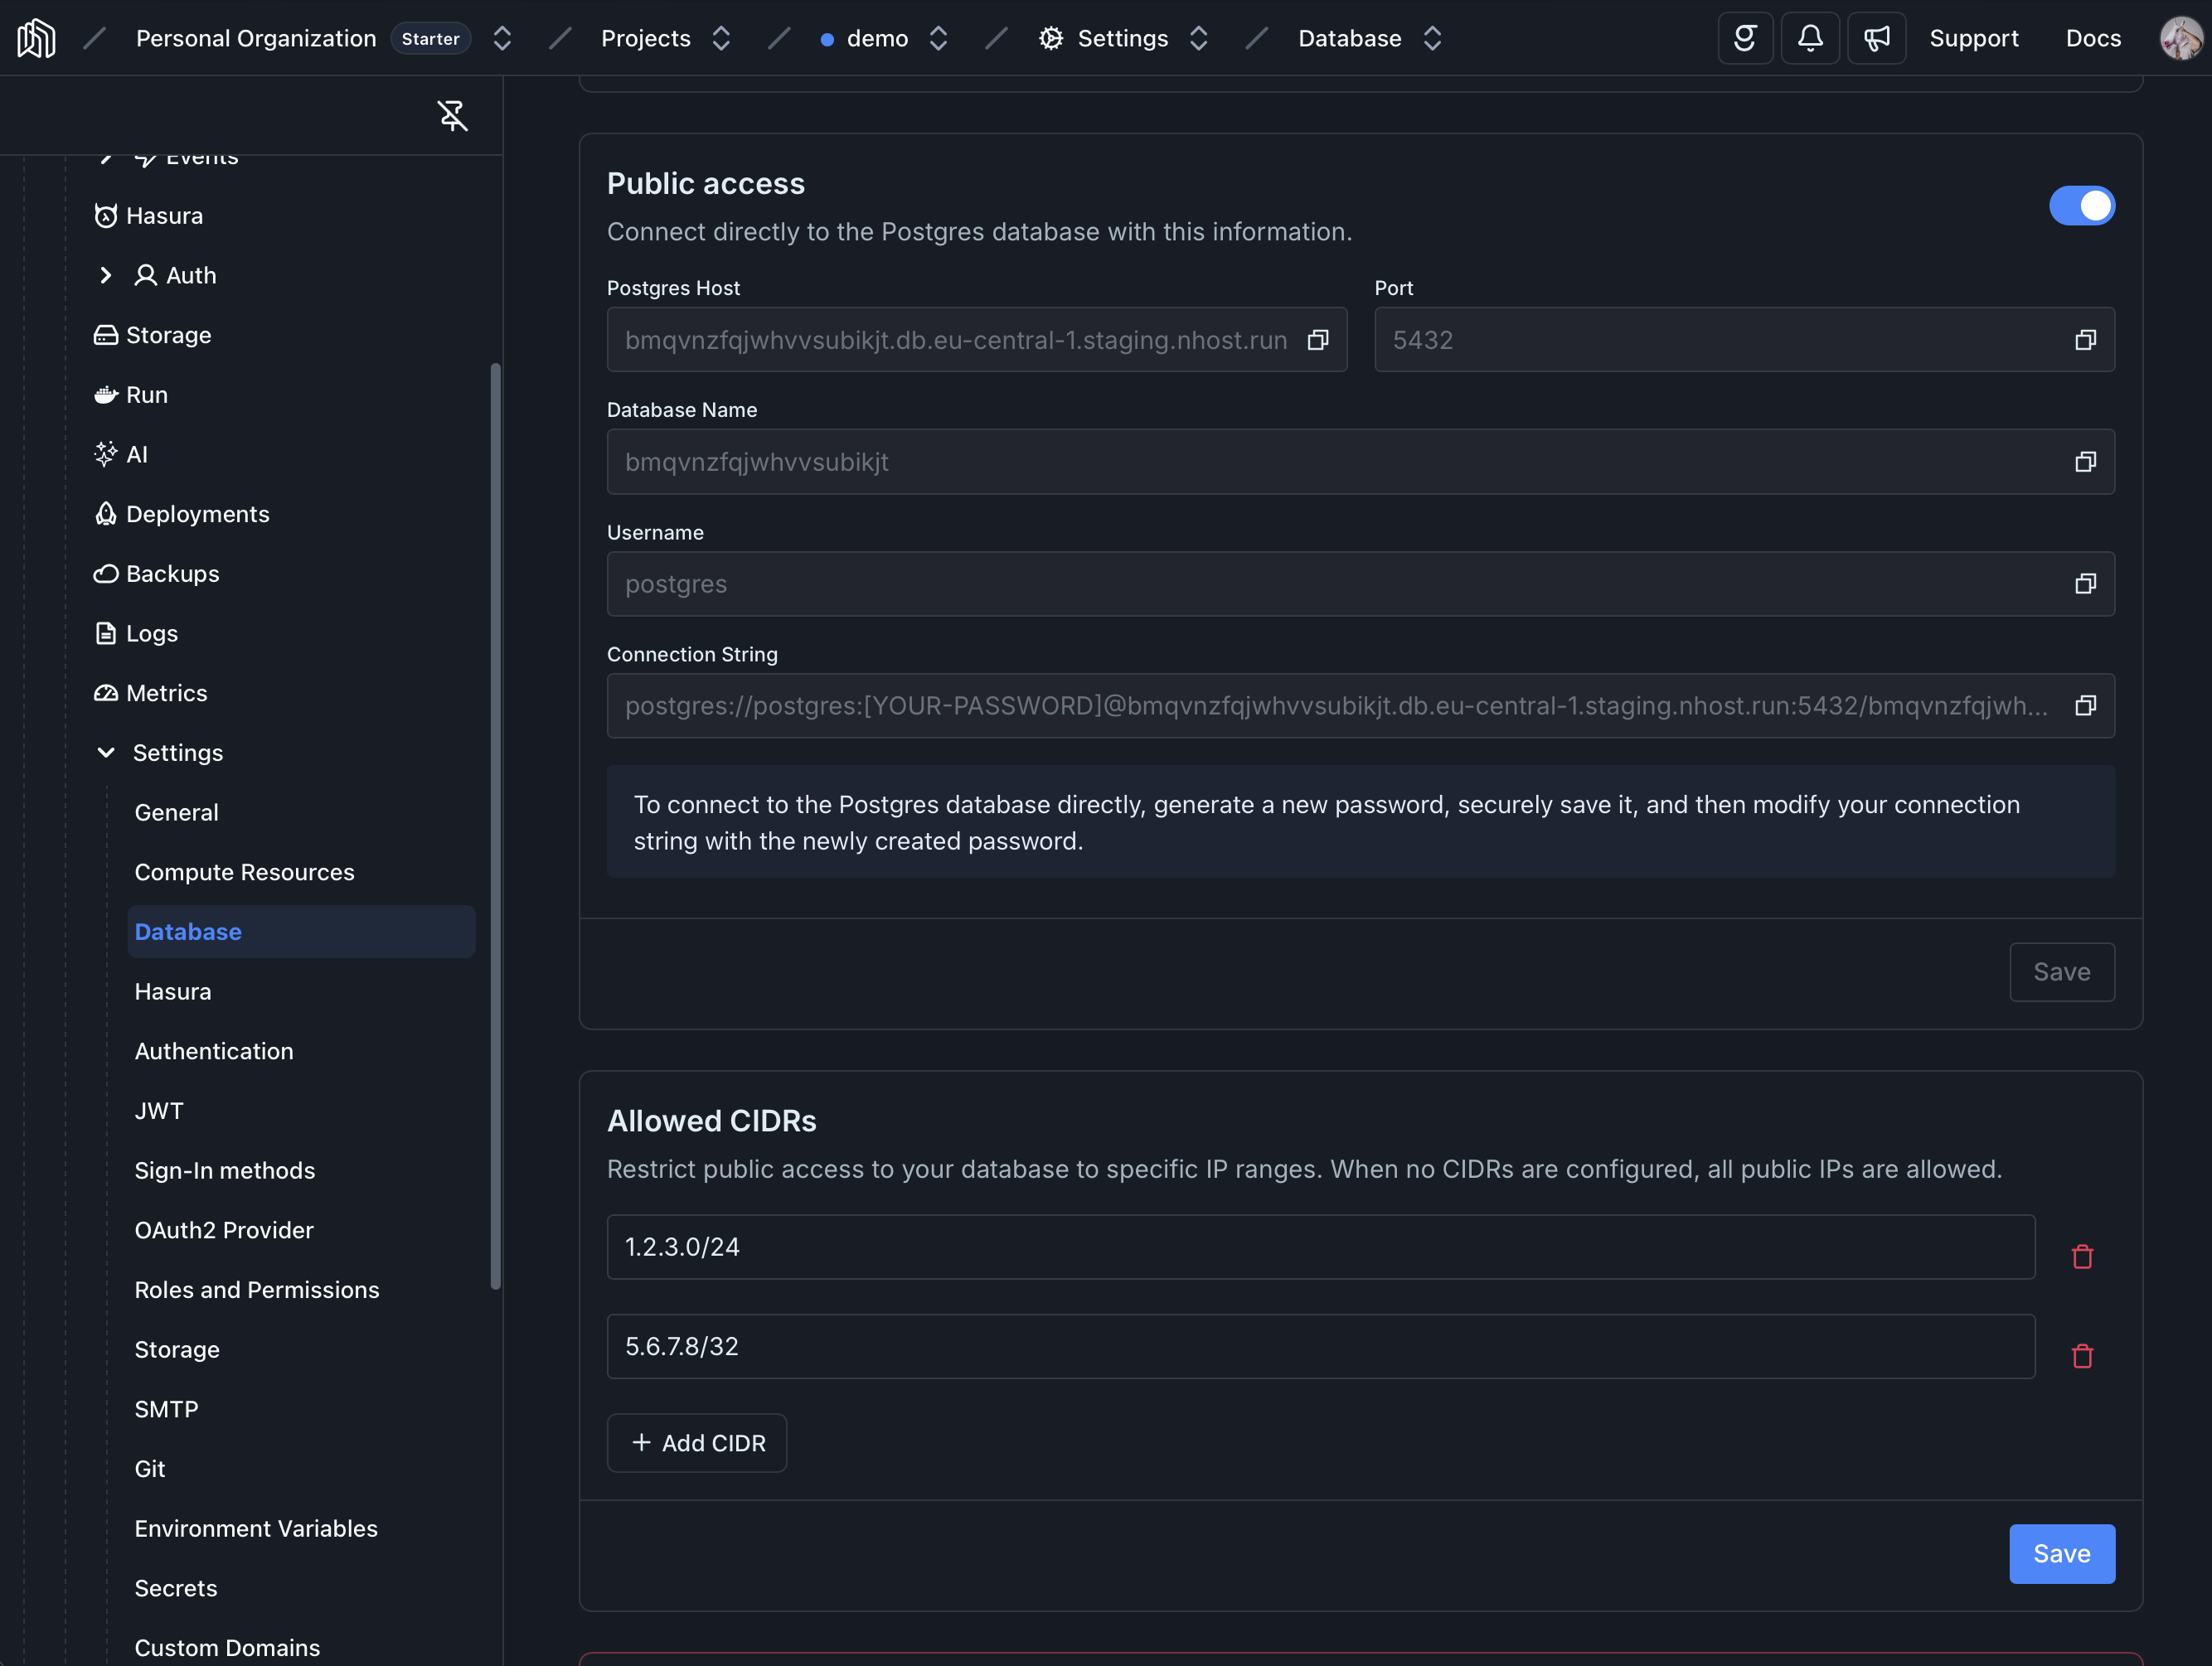Click the sidebar vertical scrollbar
The width and height of the screenshot is (2212, 1666).
point(495,826)
